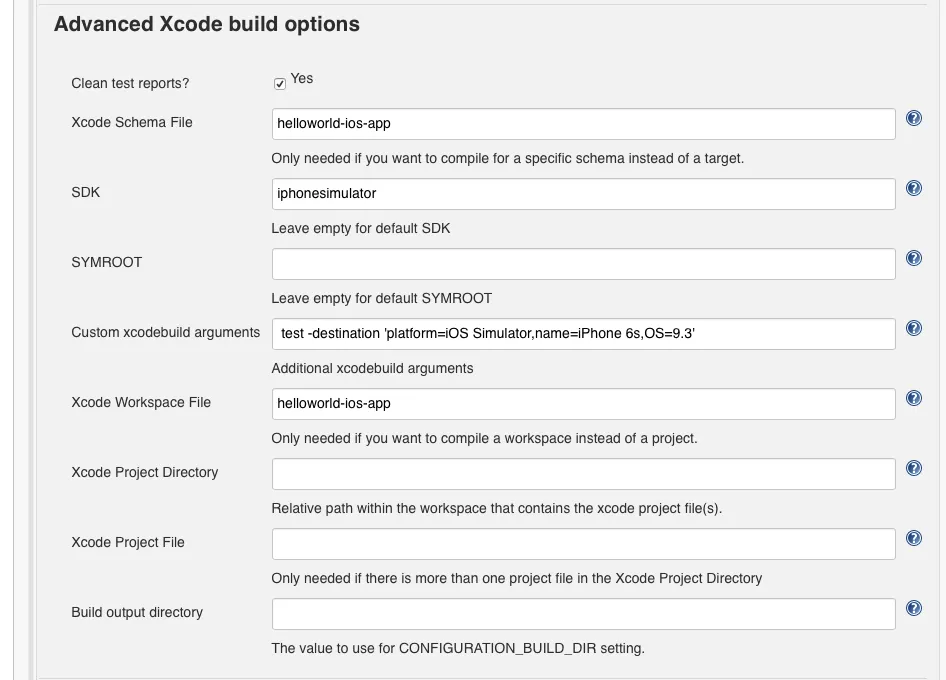Select the Xcode Project File text box

click(583, 544)
